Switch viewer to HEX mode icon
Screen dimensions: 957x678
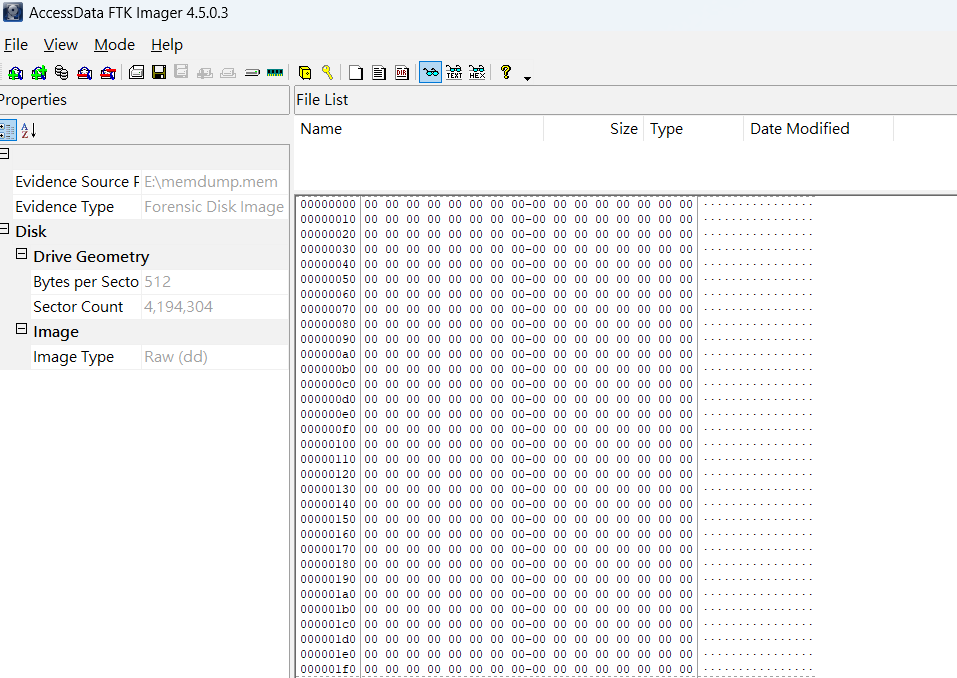pyautogui.click(x=477, y=73)
